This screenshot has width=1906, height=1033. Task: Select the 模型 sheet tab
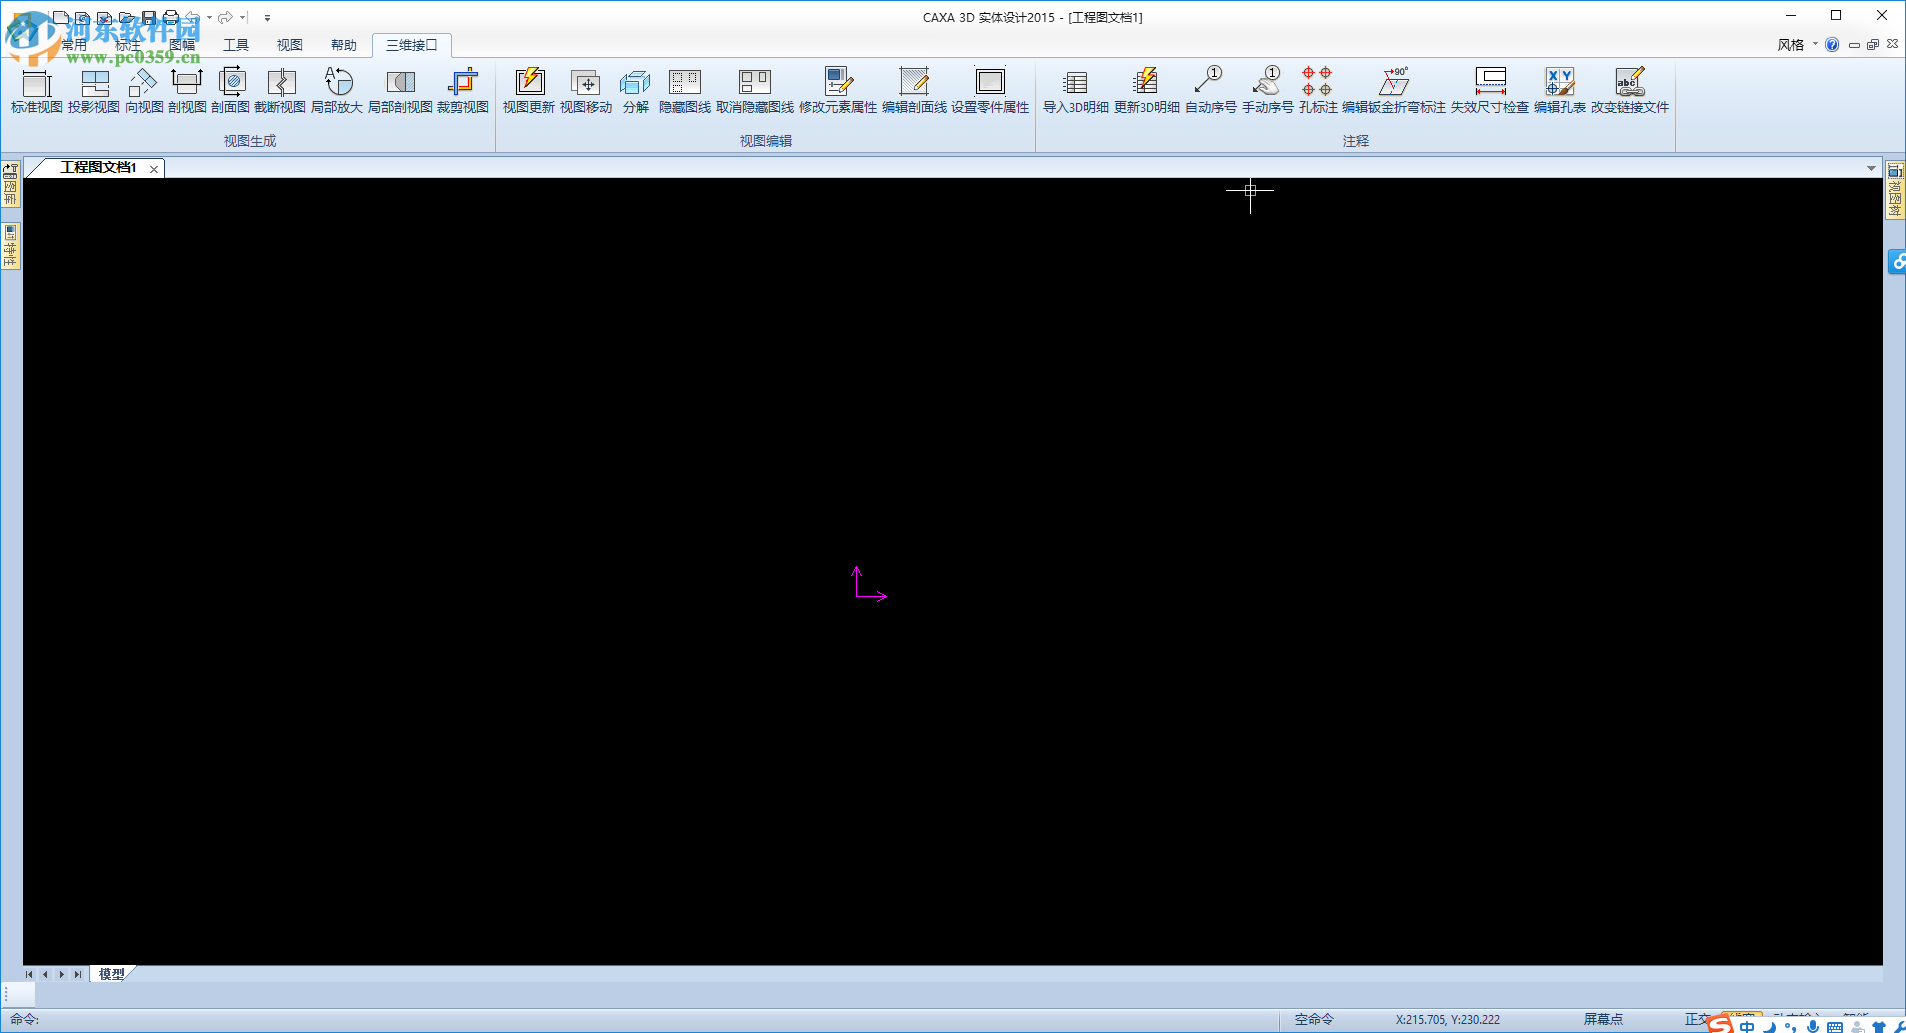coord(112,974)
